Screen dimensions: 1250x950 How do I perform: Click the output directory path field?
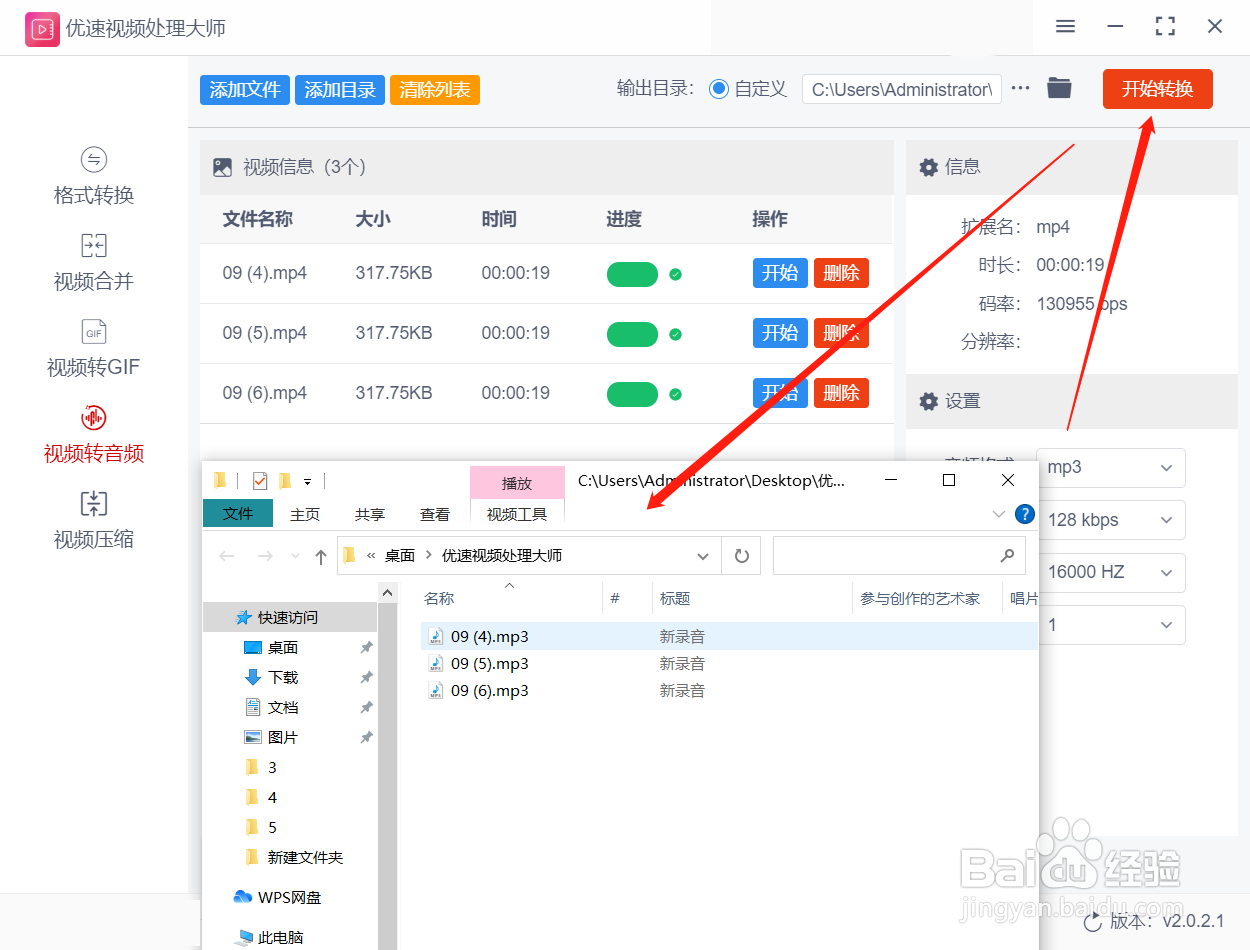click(902, 89)
